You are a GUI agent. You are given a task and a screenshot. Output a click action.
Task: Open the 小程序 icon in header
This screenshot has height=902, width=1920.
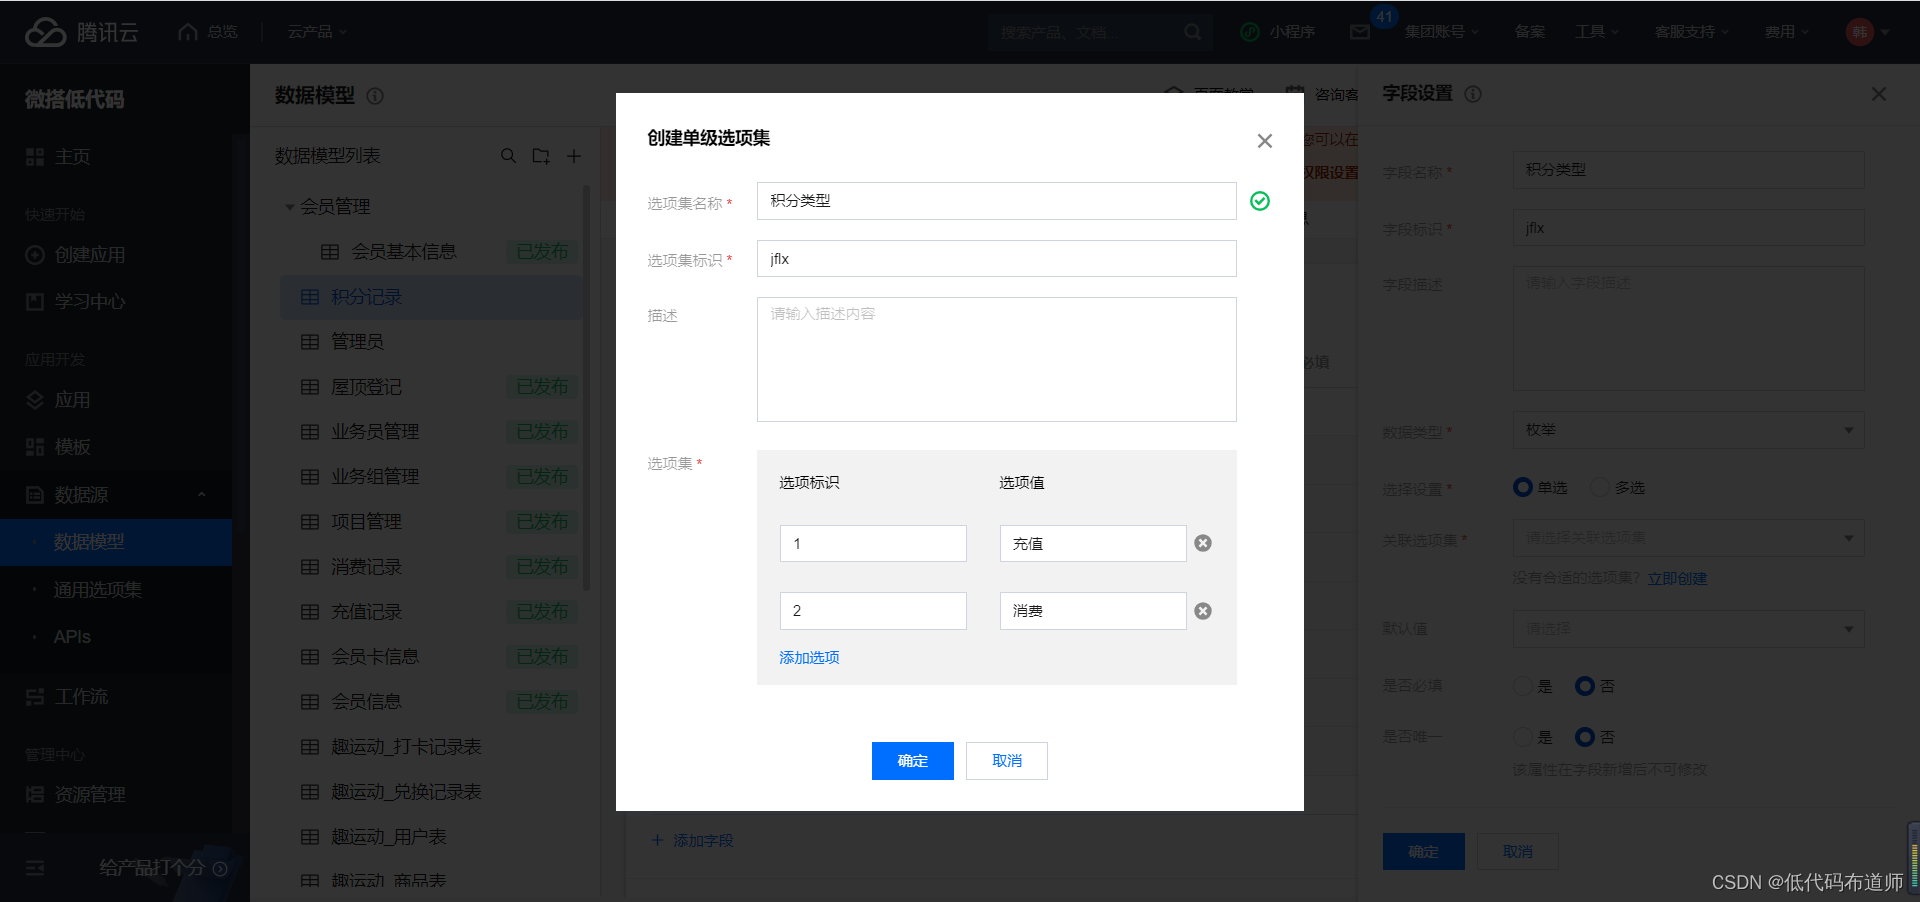[x=1249, y=32]
